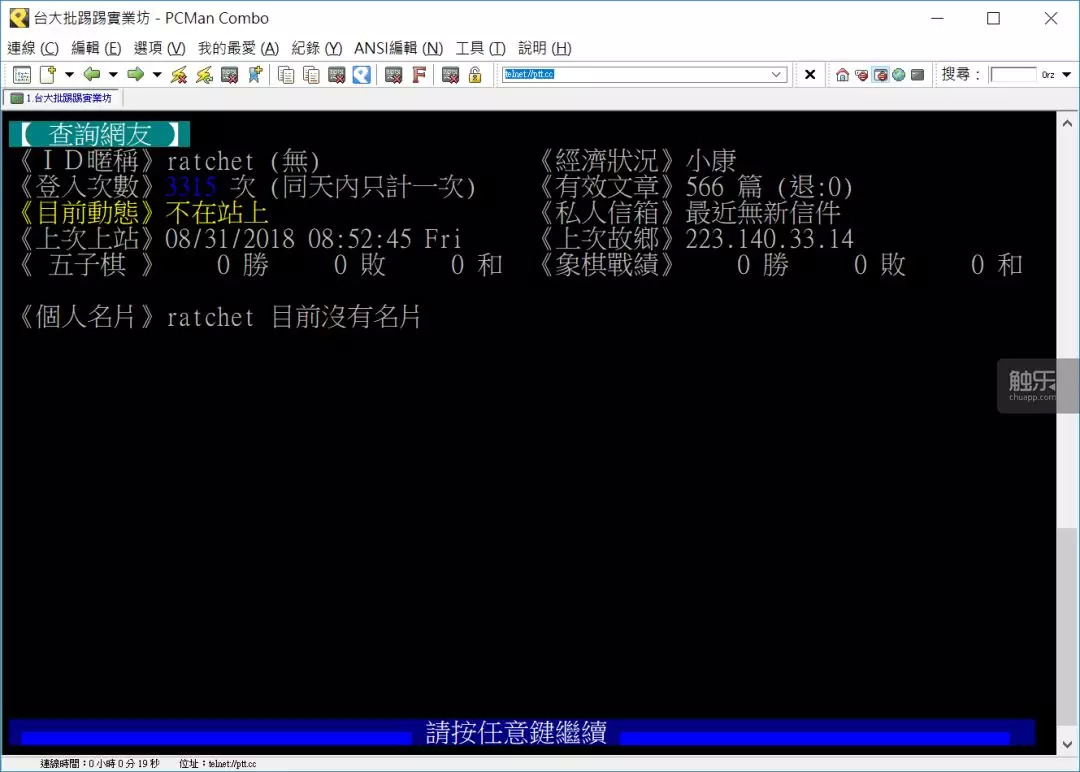This screenshot has height=772, width=1080.
Task: Click the 搜尋 search input box
Action: (x=1013, y=74)
